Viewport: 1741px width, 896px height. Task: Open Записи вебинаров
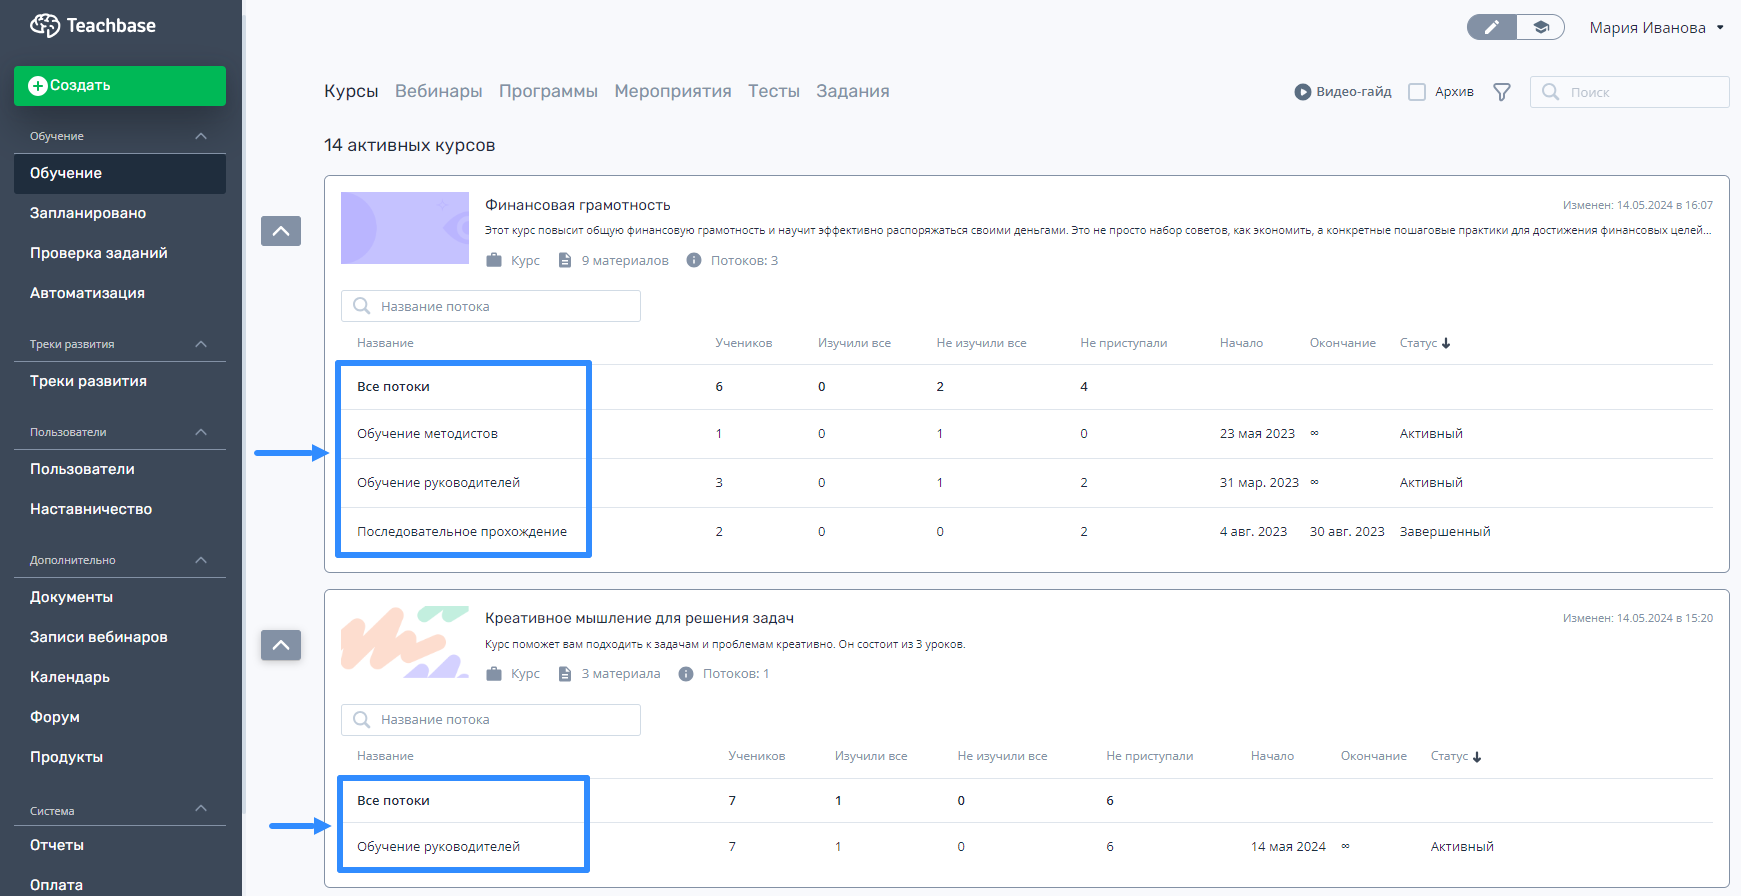[x=99, y=637]
